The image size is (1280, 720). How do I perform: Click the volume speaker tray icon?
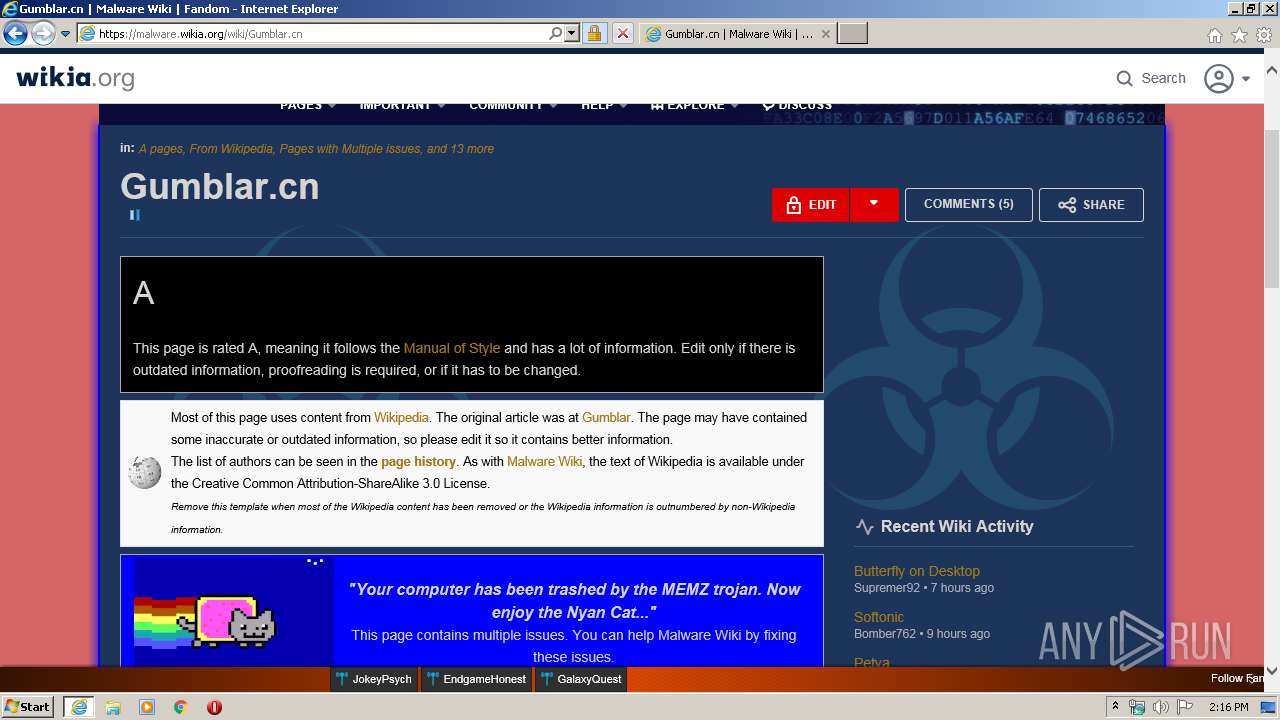tap(1161, 707)
